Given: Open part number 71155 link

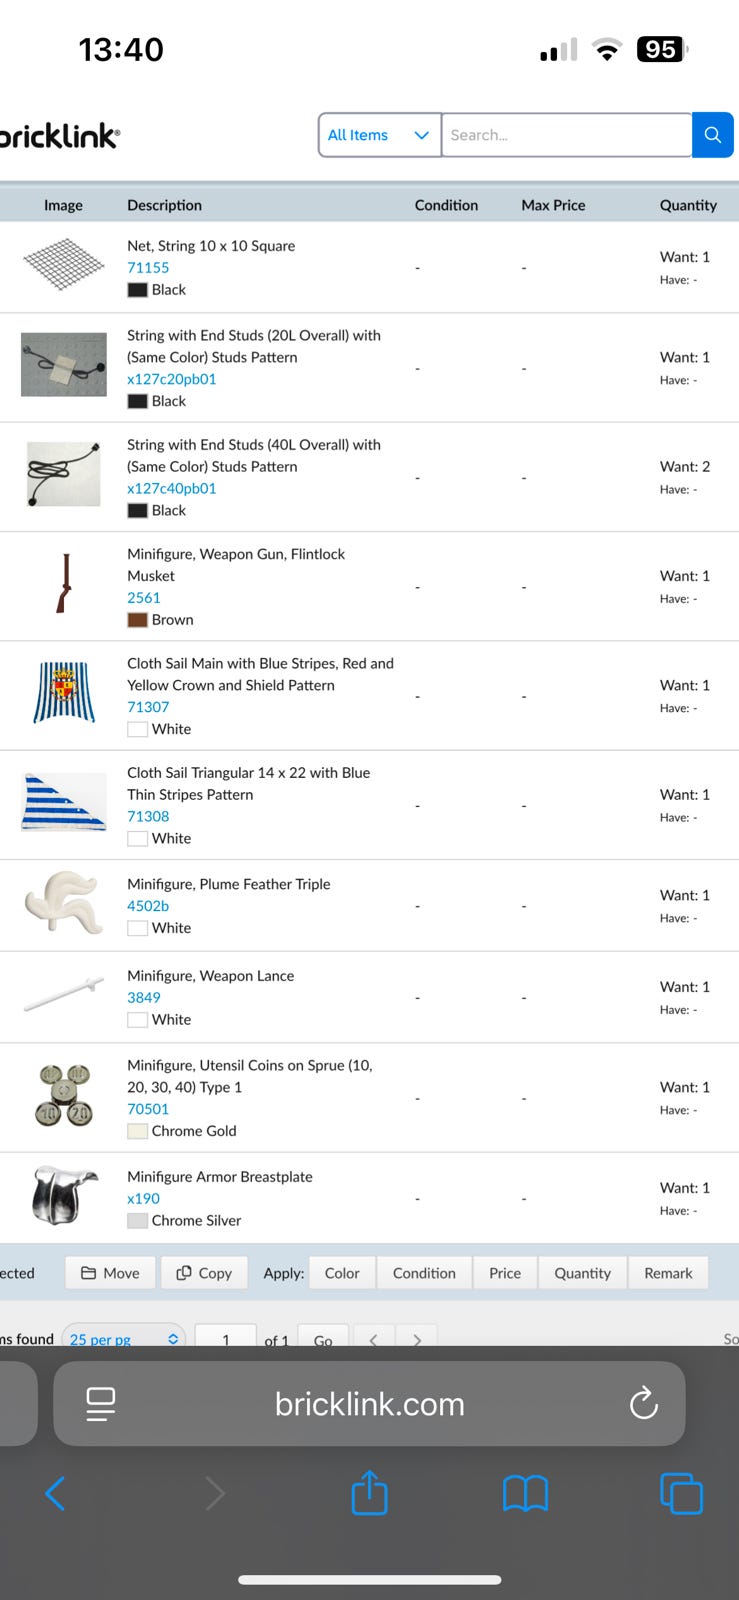Looking at the screenshot, I should coord(148,268).
